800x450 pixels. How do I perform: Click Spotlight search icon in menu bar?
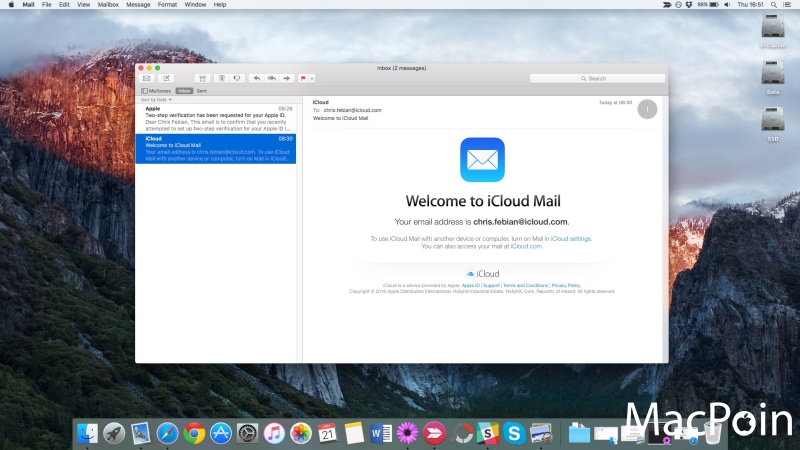[773, 5]
